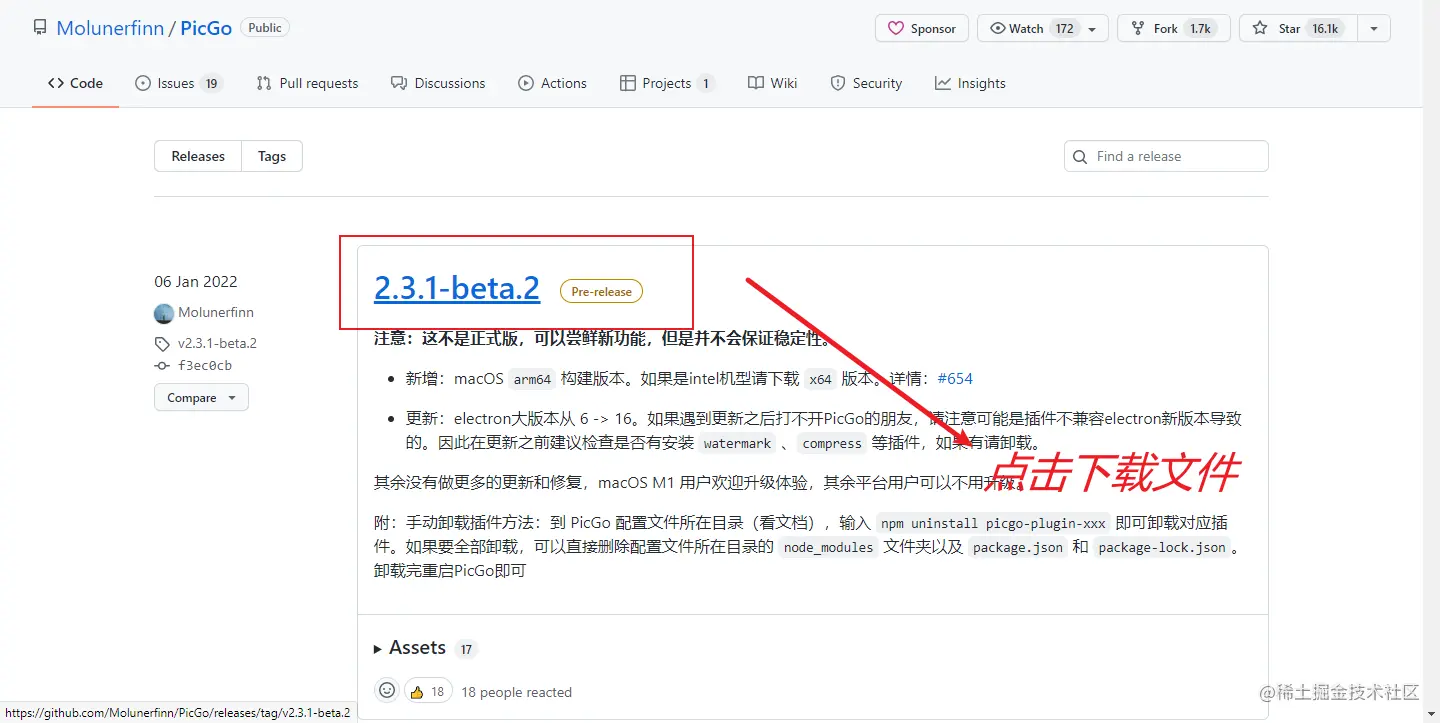Click the package-lock.json code text

tap(1161, 548)
